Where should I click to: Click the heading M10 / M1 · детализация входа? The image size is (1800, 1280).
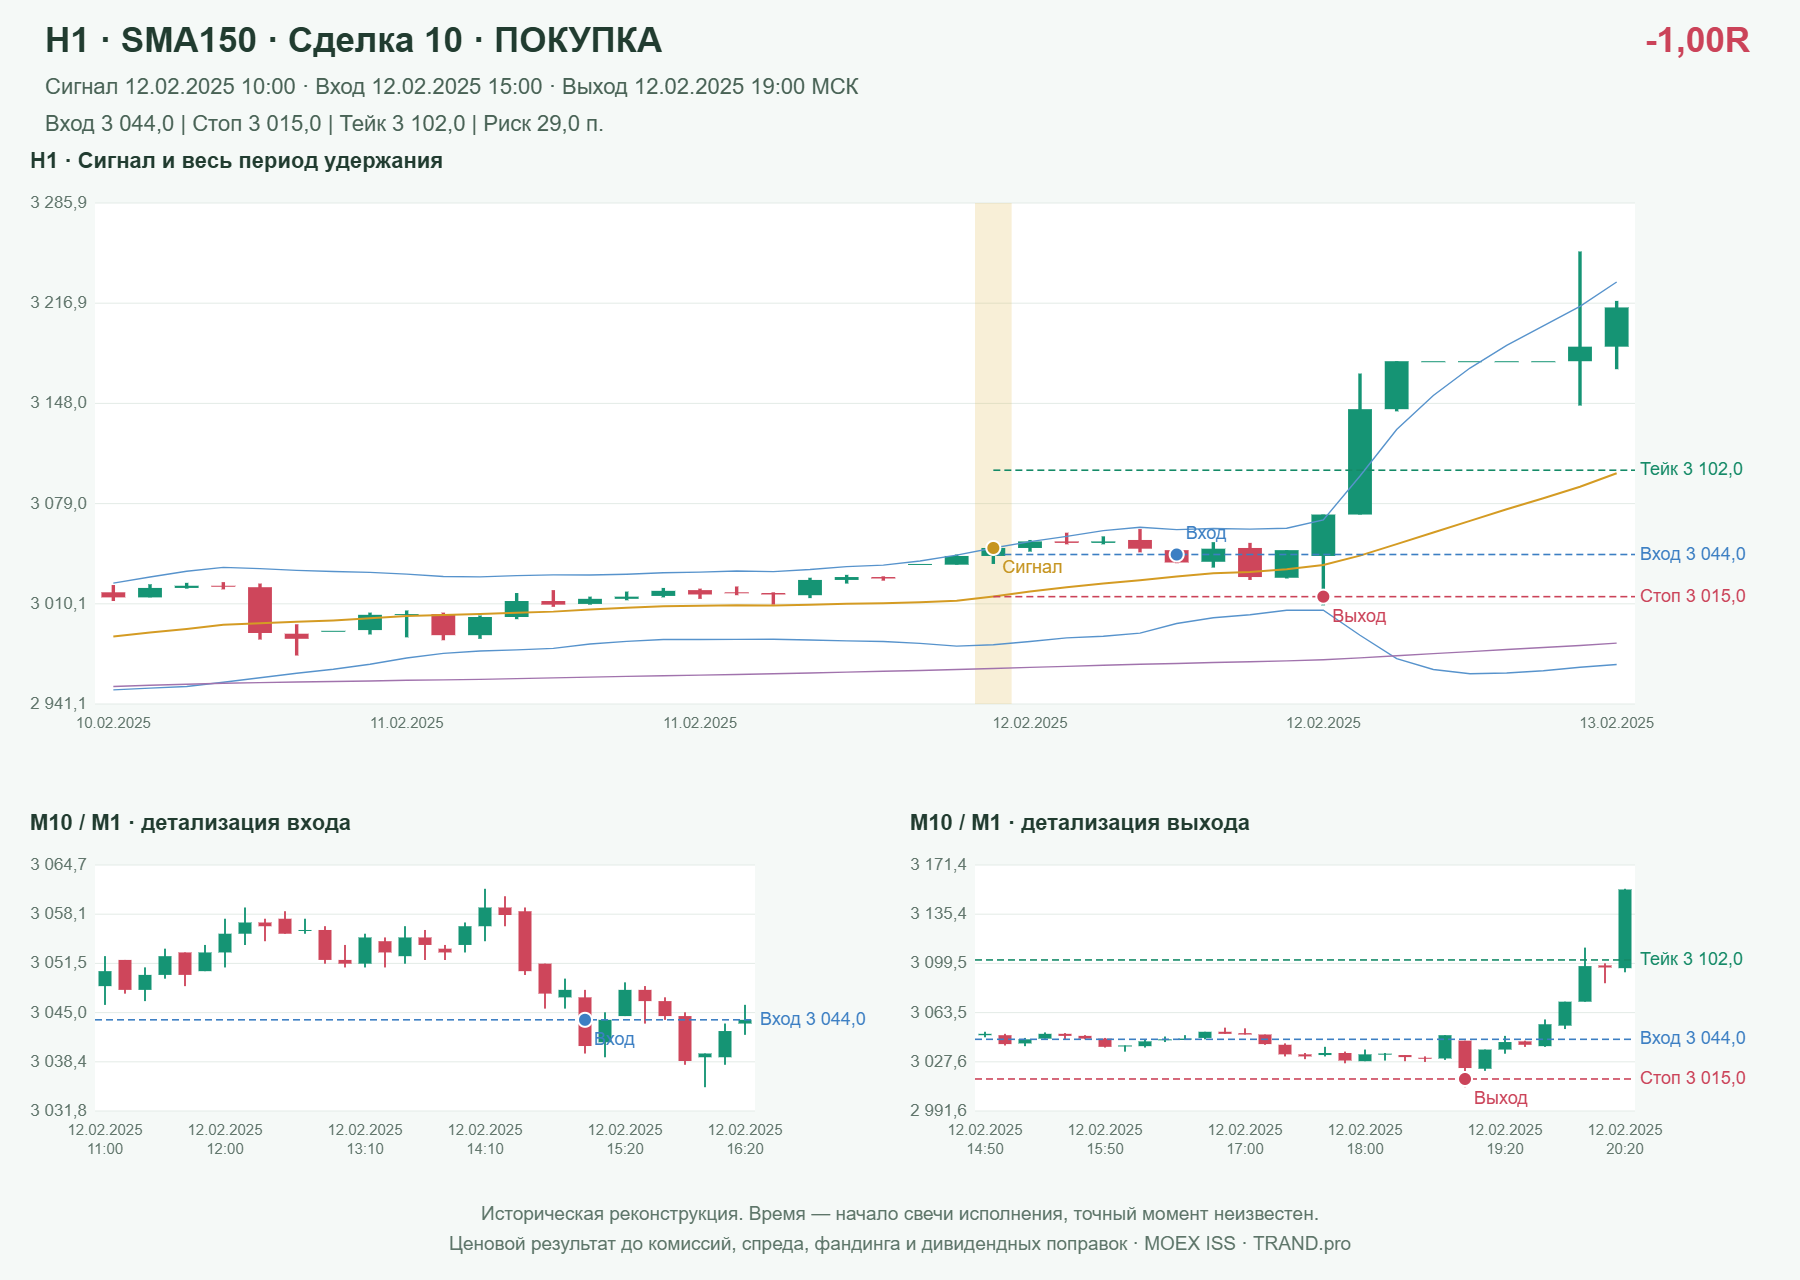pos(190,823)
